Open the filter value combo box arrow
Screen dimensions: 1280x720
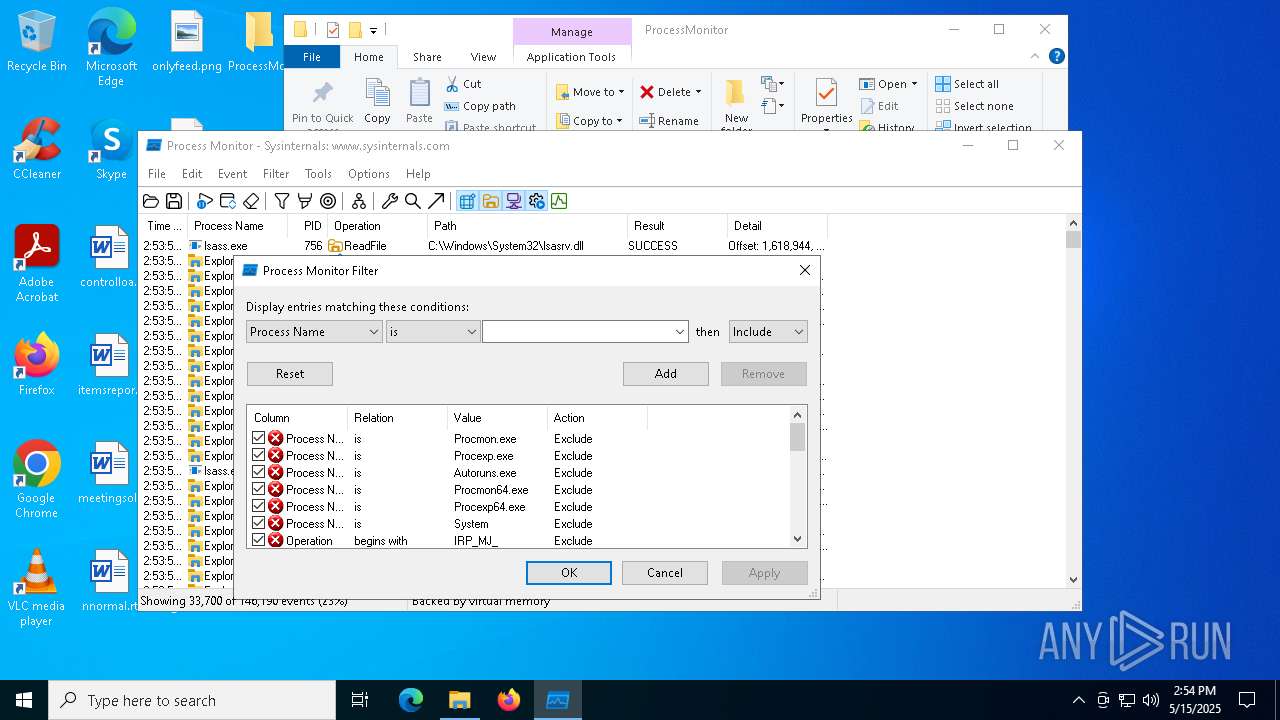[680, 332]
